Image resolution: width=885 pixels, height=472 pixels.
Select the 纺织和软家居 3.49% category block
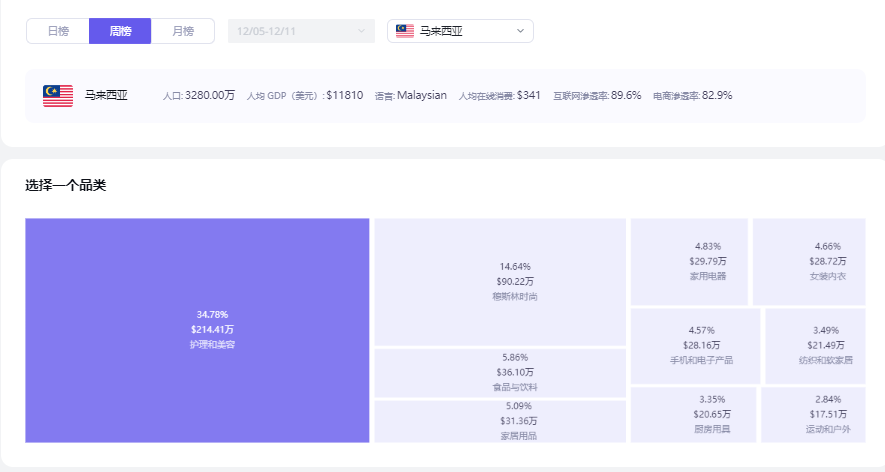click(x=815, y=346)
